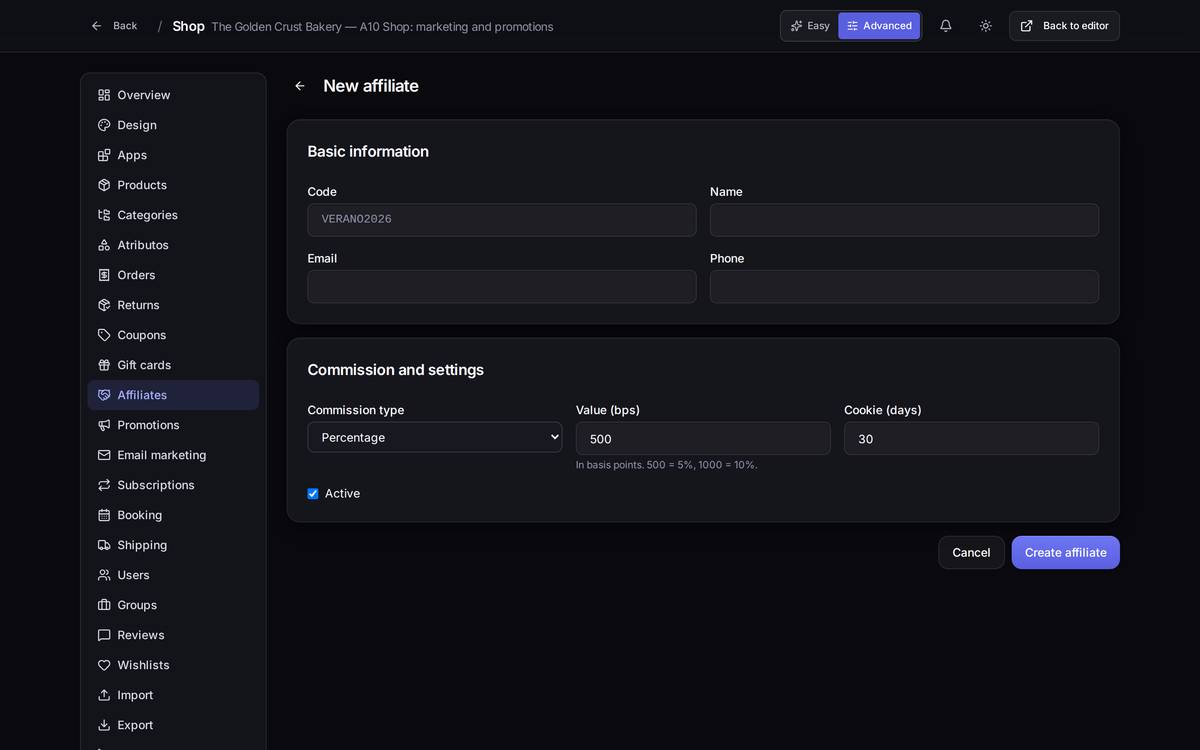
Task: Click the Email marketing envelope icon
Action: tap(104, 455)
